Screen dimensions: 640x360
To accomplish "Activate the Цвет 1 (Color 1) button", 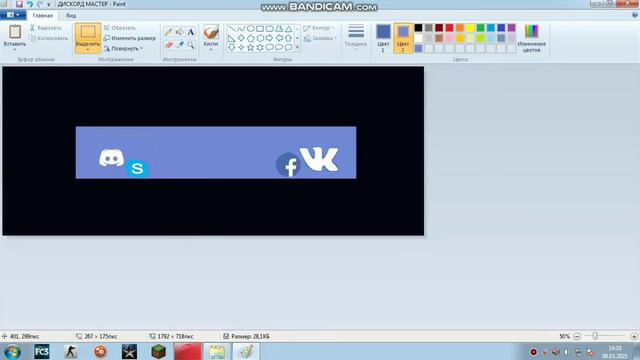I will point(383,38).
